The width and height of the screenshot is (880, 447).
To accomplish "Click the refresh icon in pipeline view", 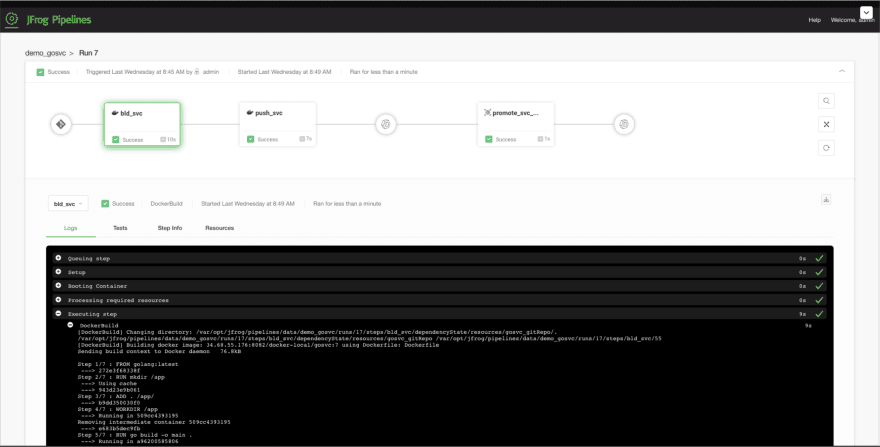I will pyautogui.click(x=826, y=148).
